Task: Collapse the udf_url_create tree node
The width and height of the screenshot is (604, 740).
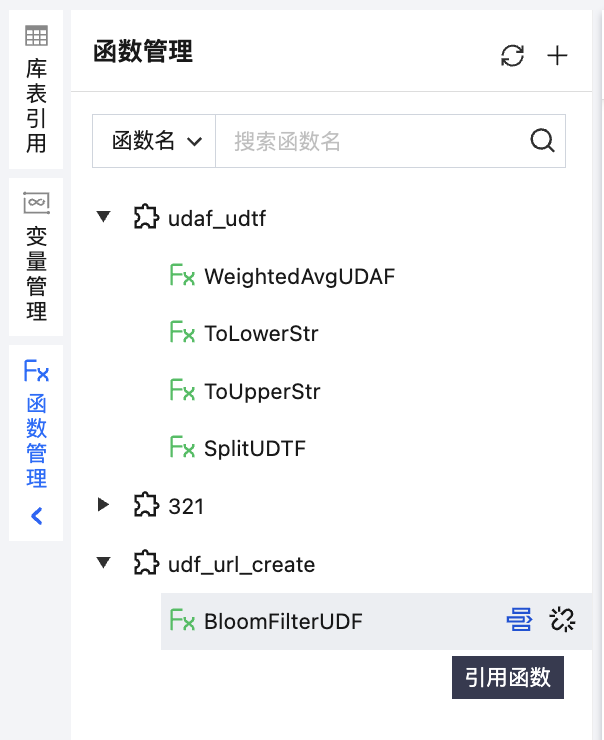Action: [x=103, y=562]
